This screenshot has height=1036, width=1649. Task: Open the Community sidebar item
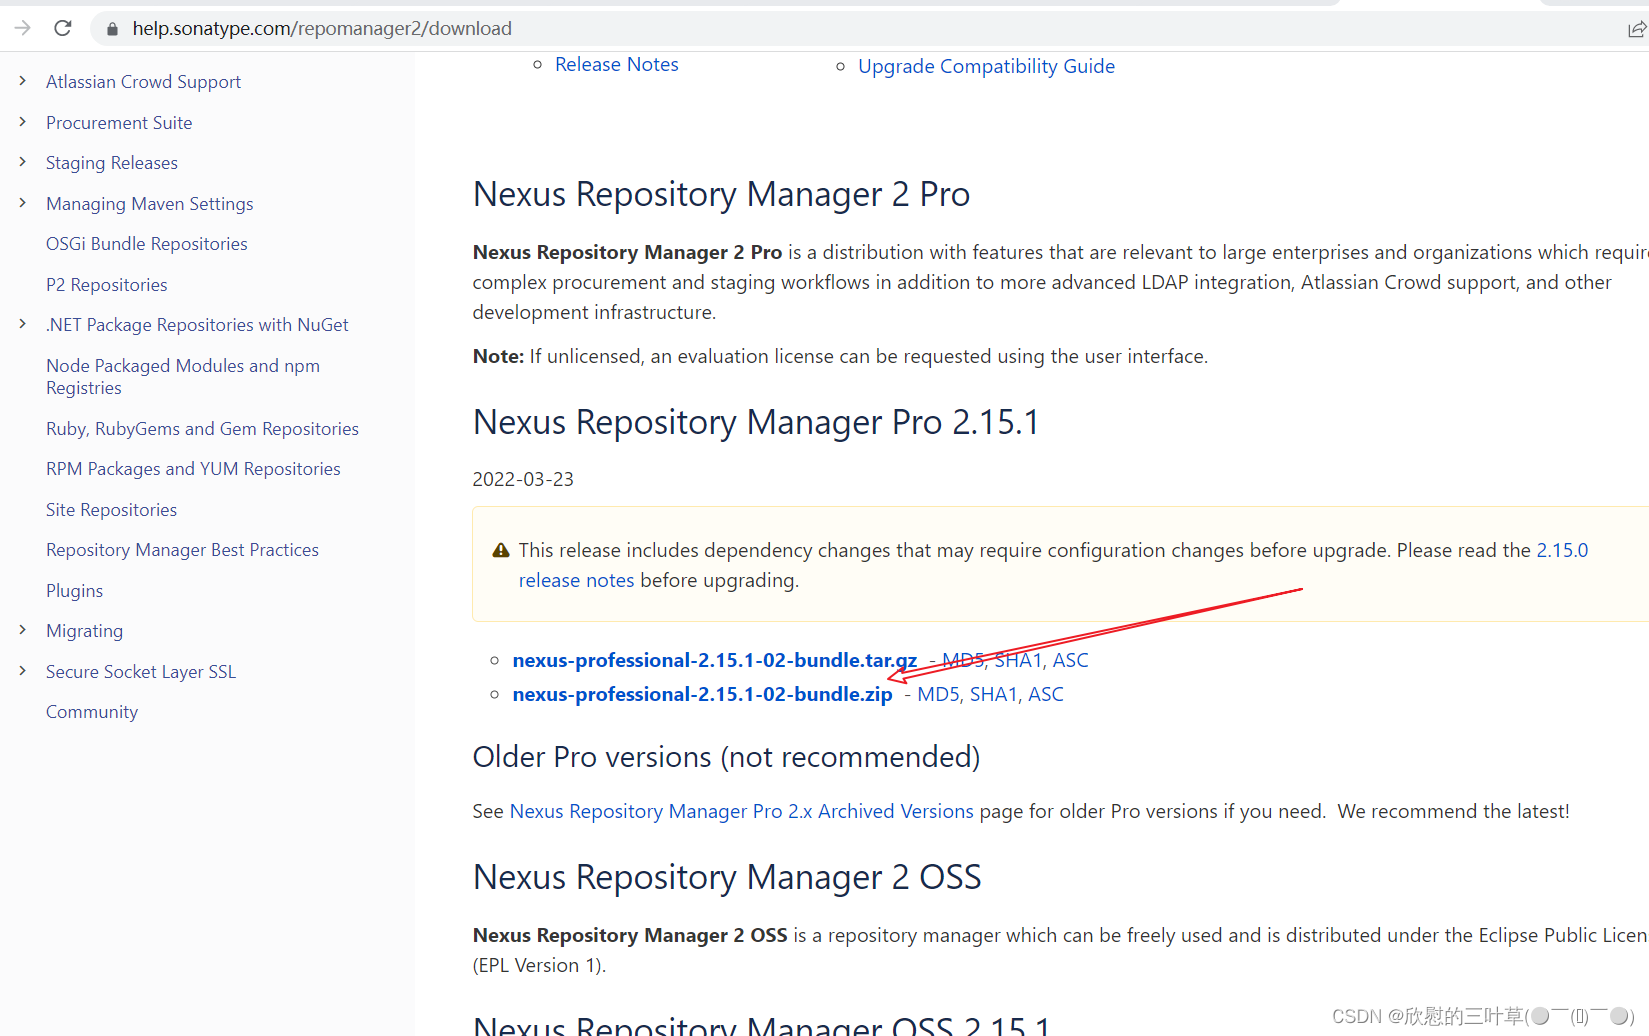pyautogui.click(x=92, y=712)
